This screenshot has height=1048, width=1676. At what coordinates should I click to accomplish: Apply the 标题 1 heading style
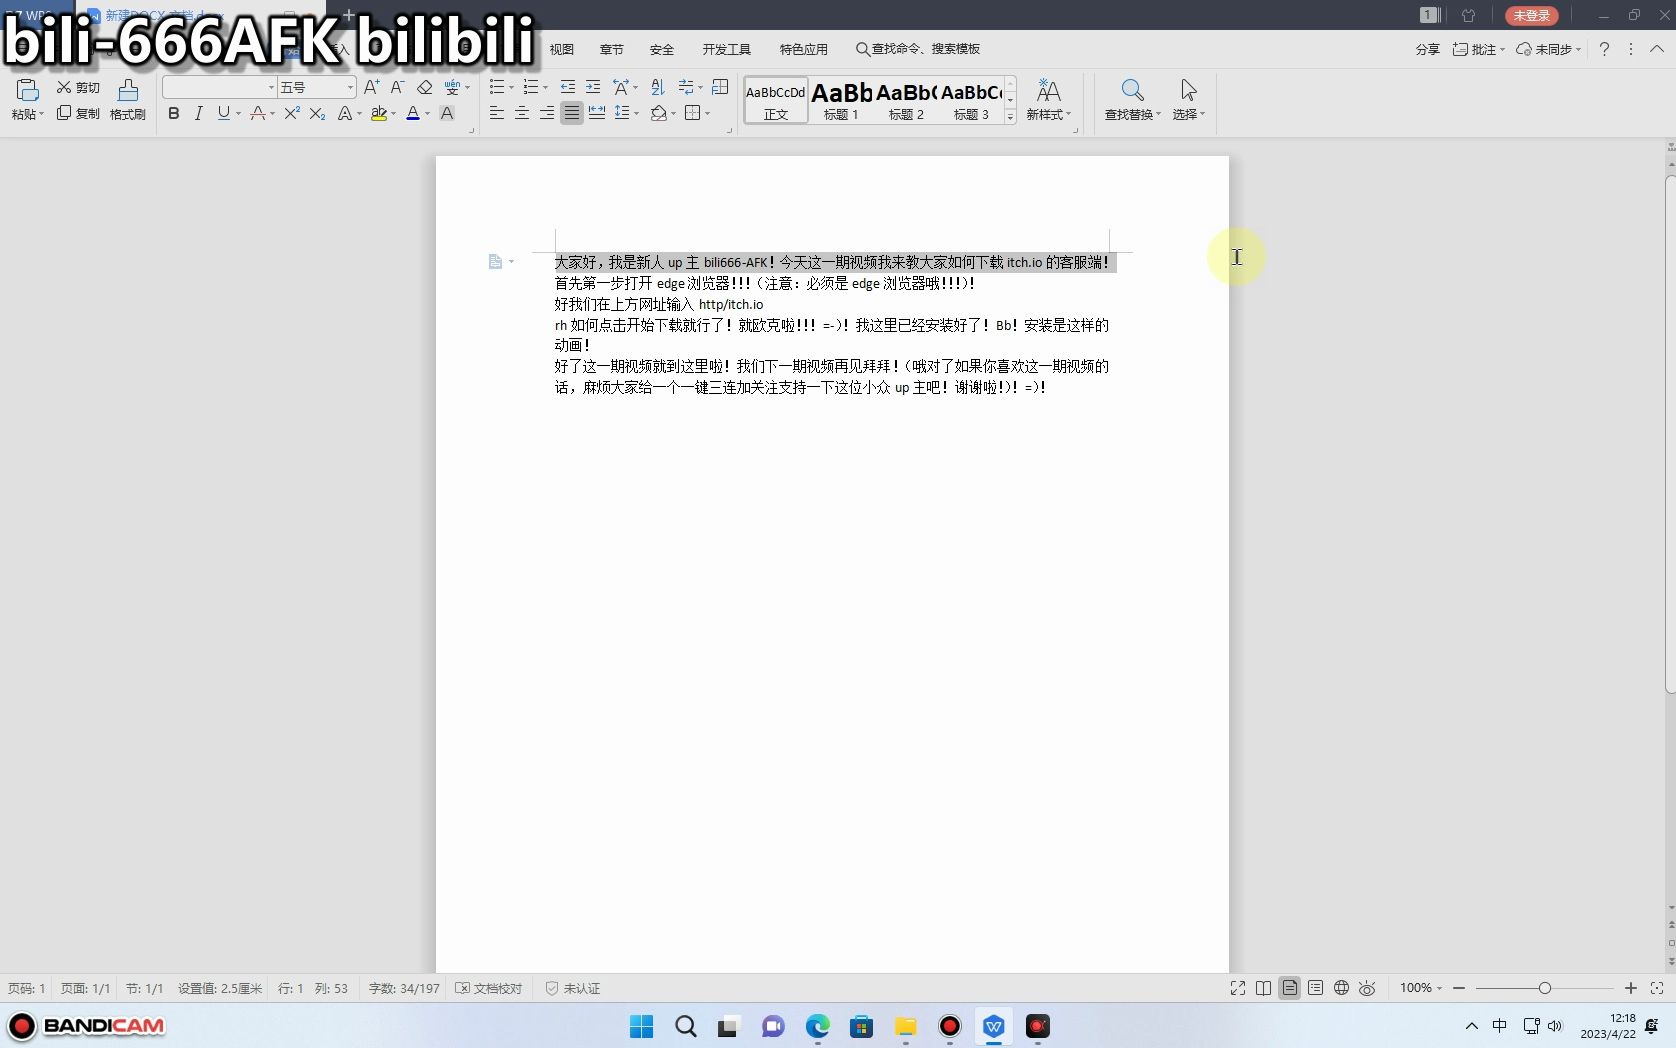tap(841, 101)
